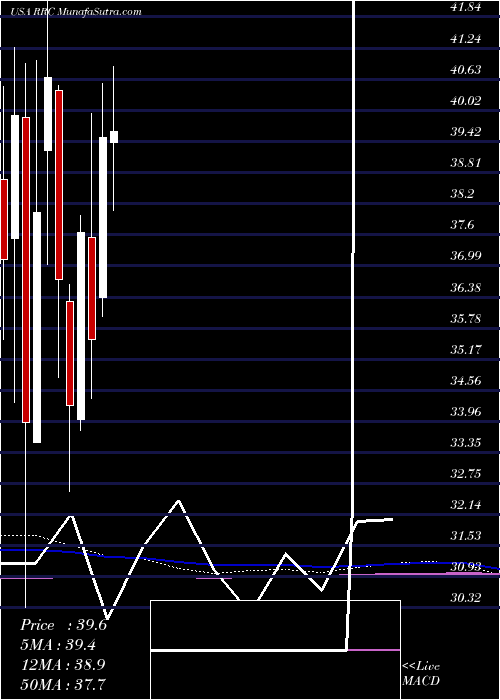
Task: Click the 12MA : 38.9 readout
Action: point(63,664)
